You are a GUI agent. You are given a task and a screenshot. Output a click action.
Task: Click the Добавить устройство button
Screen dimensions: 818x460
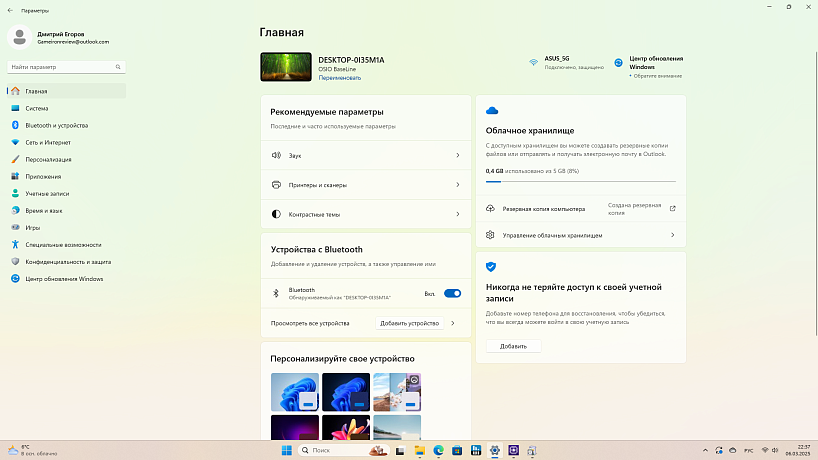coord(409,324)
